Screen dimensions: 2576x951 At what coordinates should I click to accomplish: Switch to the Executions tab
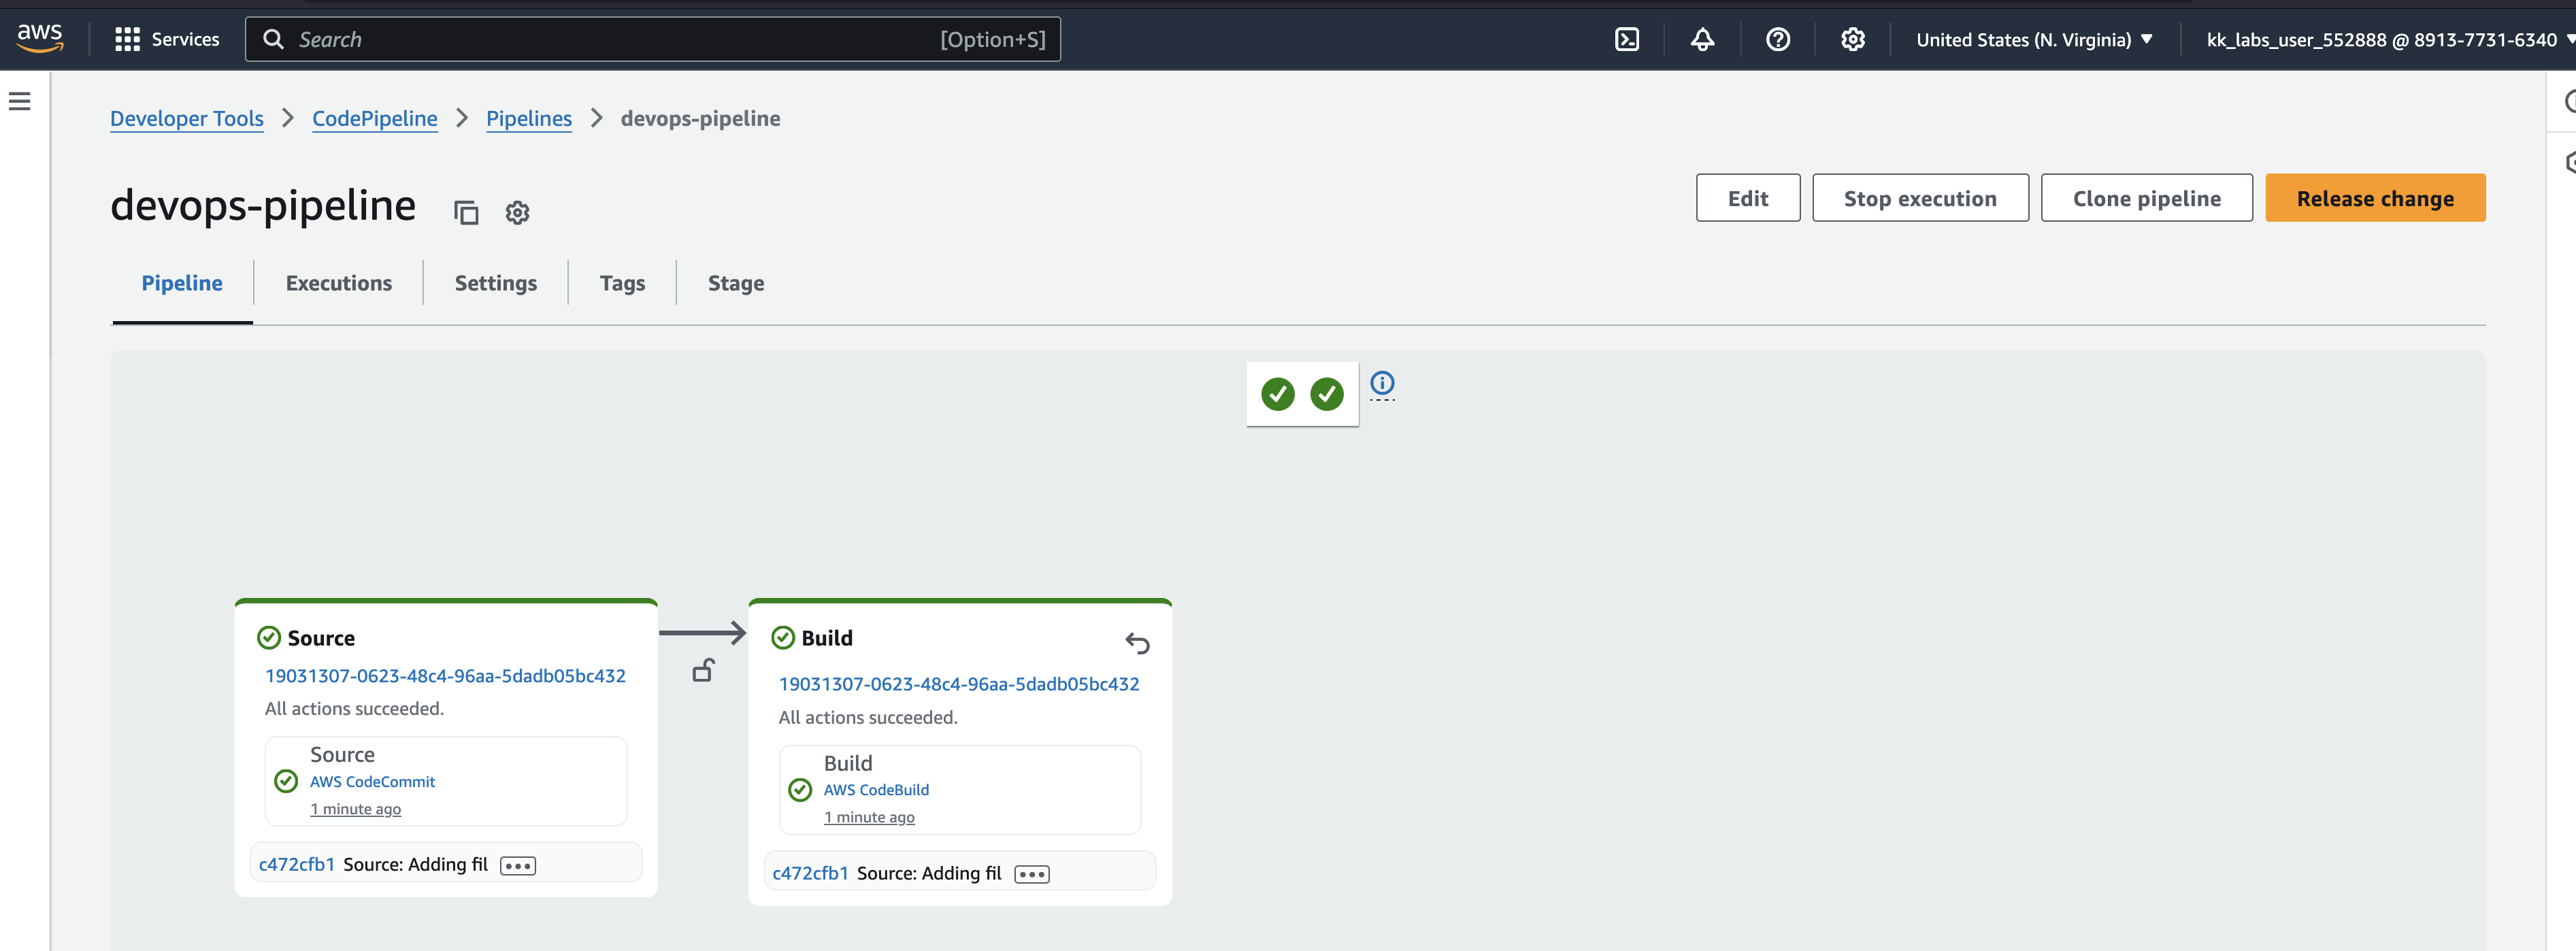click(338, 283)
